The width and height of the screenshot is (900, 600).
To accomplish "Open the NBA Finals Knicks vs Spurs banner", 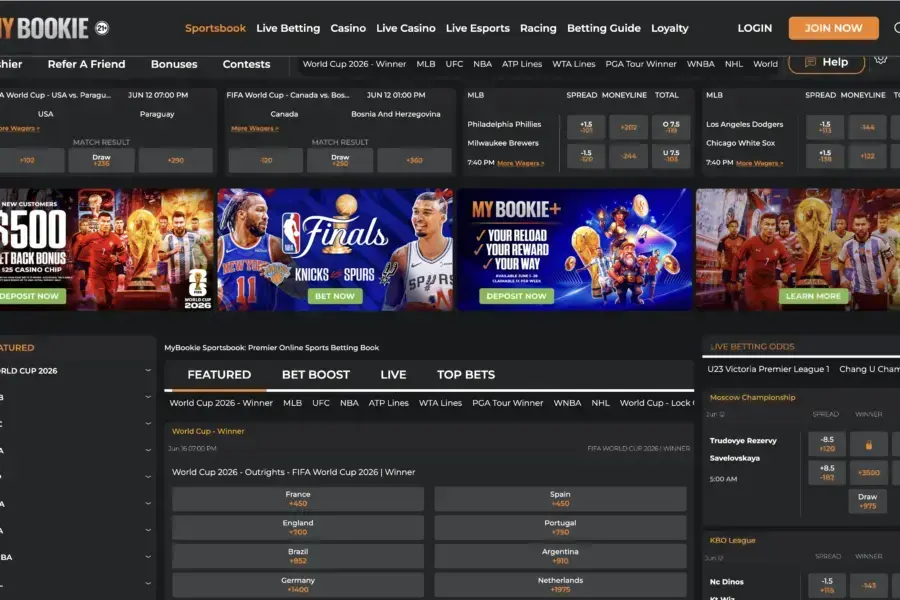I will coord(335,249).
